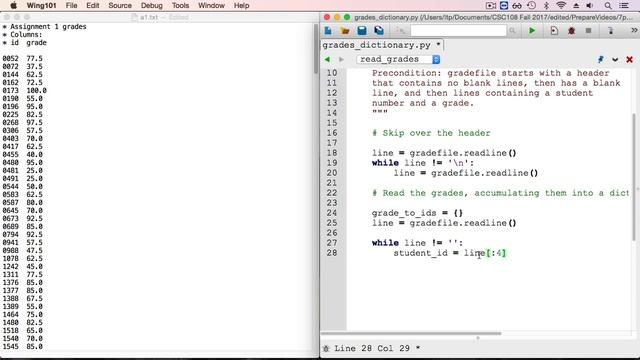Open the Debug menu
Image resolution: width=640 pixels, height=360 pixels.
tap(151, 5)
